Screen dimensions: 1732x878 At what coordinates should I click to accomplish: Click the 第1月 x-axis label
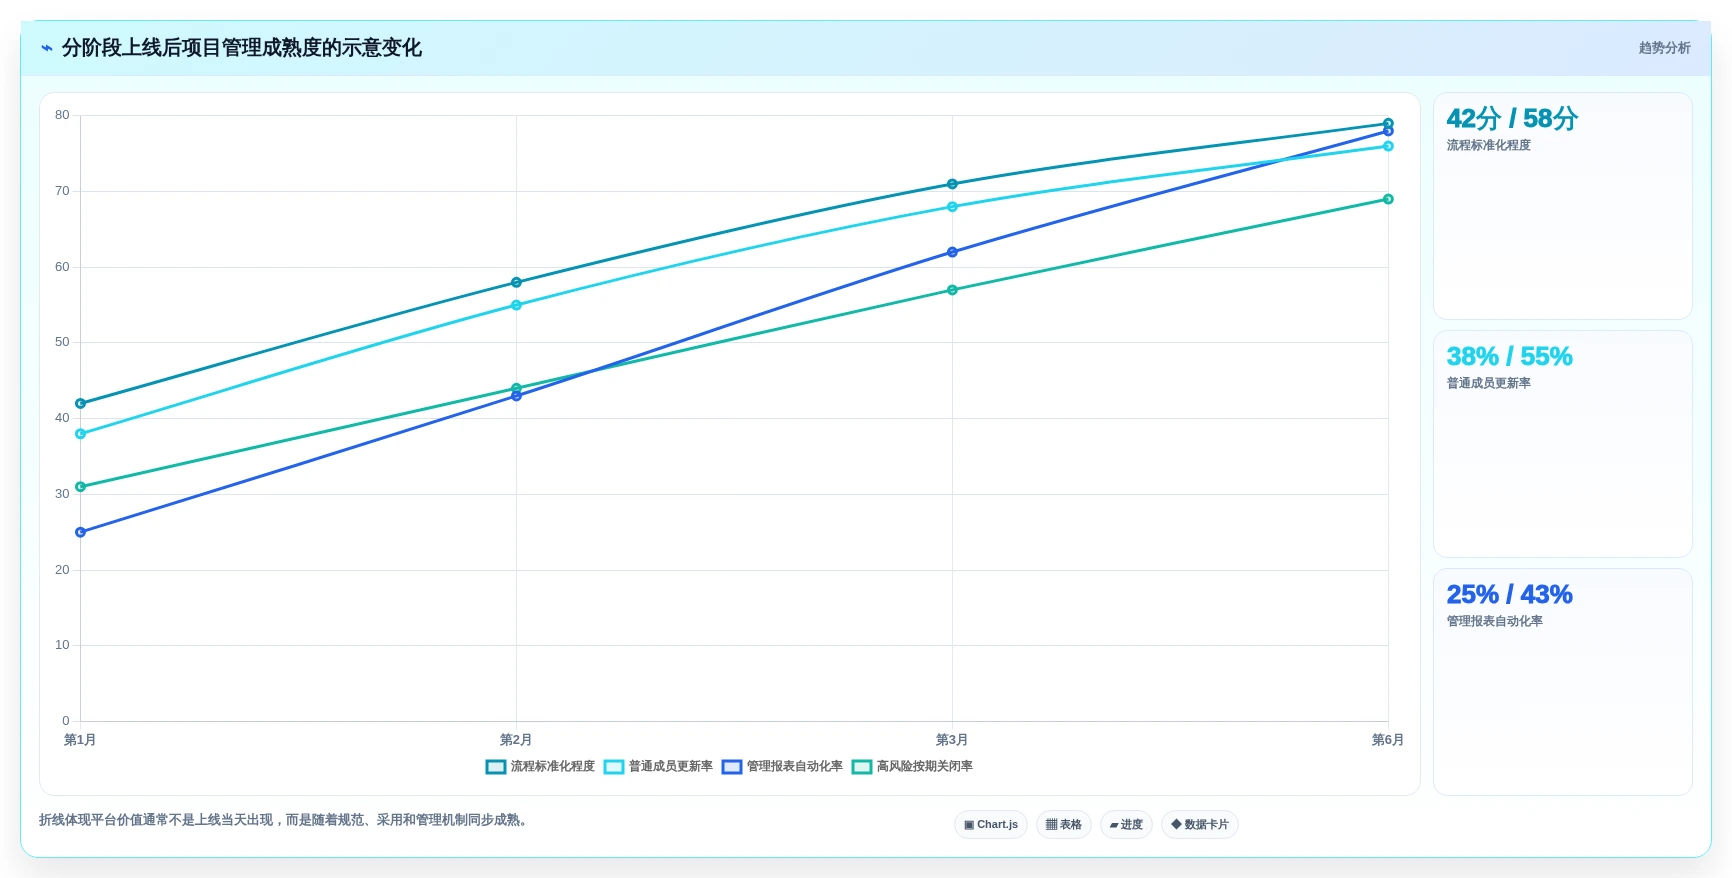click(x=80, y=740)
